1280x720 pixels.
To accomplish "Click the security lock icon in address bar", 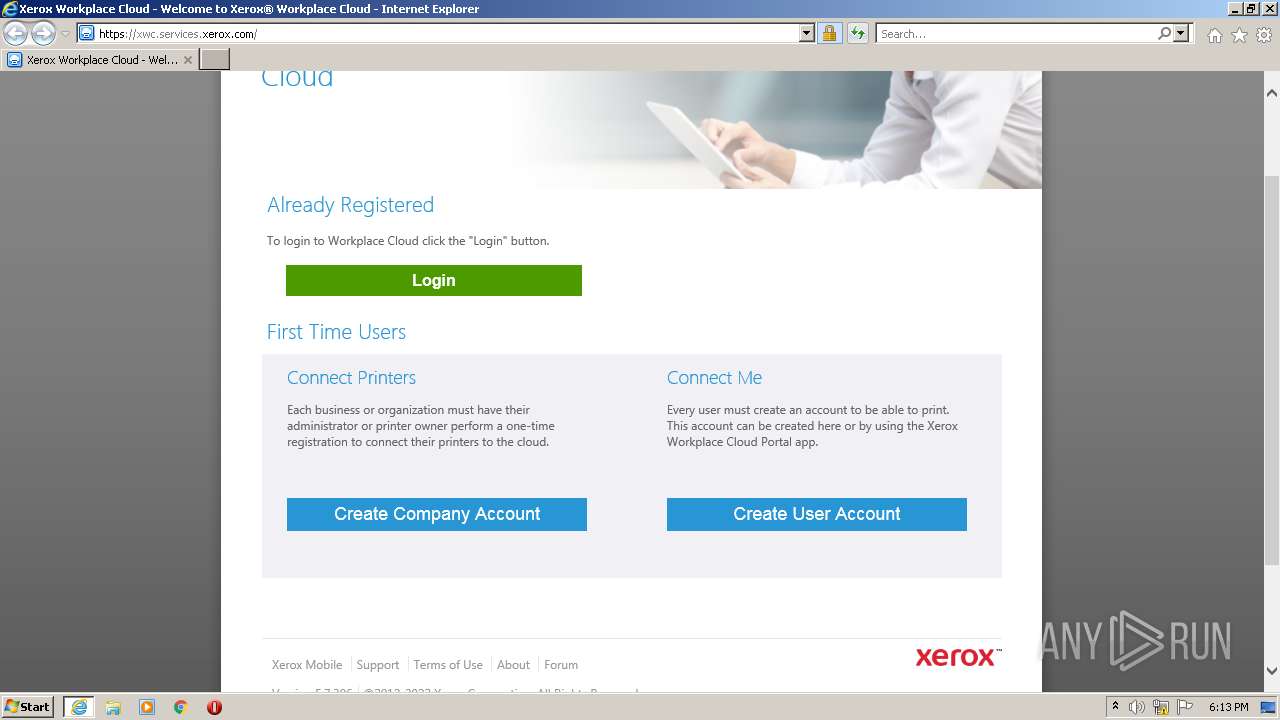I will tap(829, 33).
